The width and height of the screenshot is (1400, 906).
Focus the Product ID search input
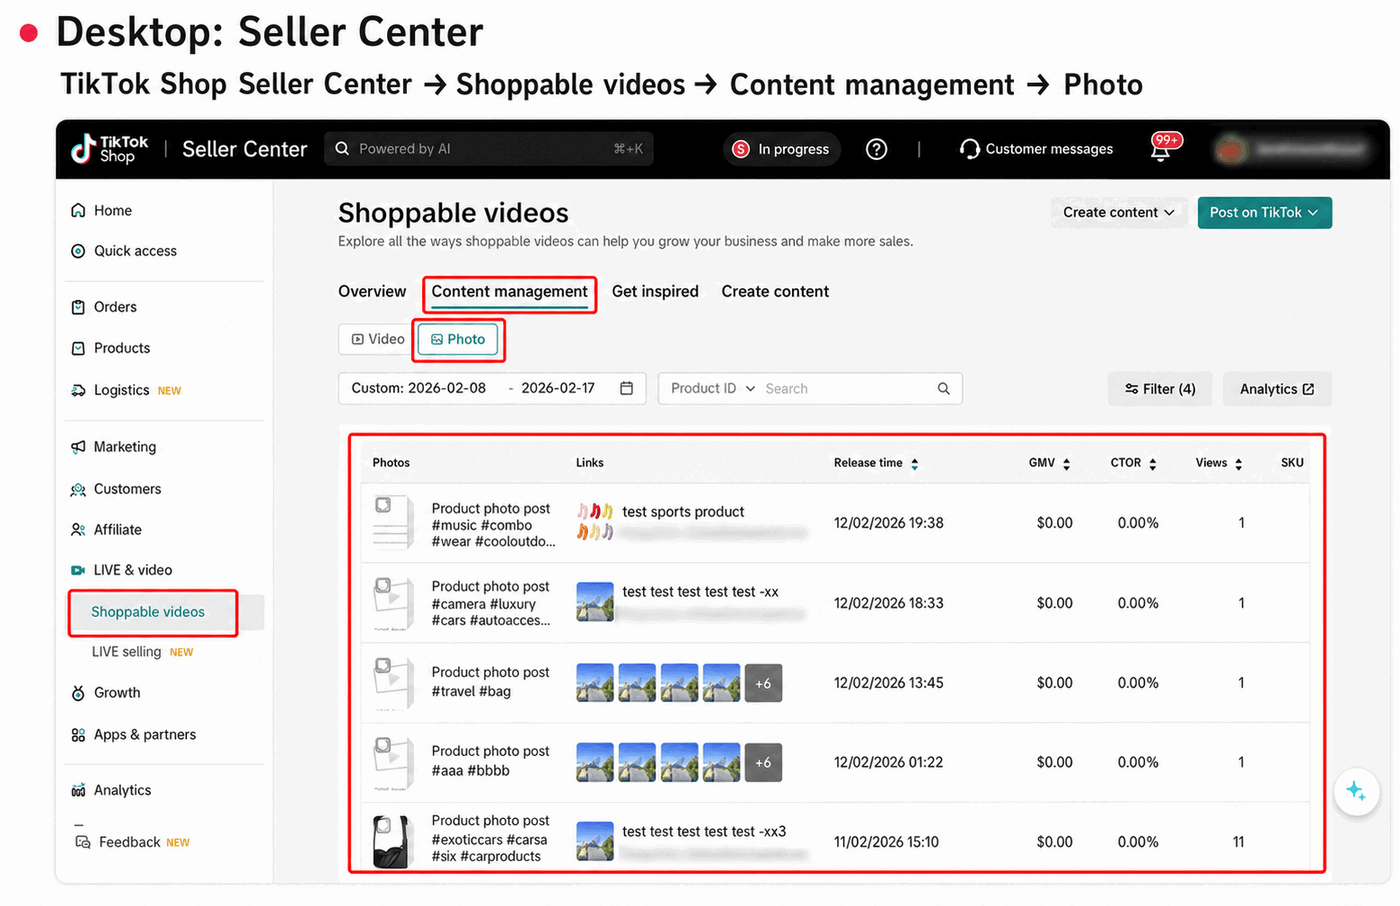[x=848, y=389]
